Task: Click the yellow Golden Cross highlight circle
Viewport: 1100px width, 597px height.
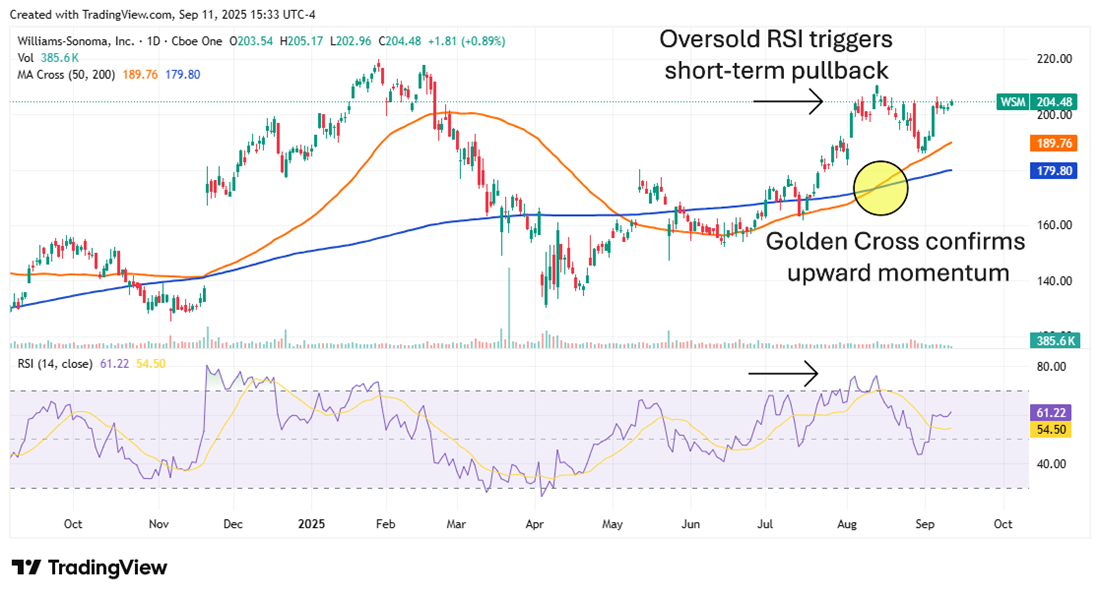Action: (879, 187)
